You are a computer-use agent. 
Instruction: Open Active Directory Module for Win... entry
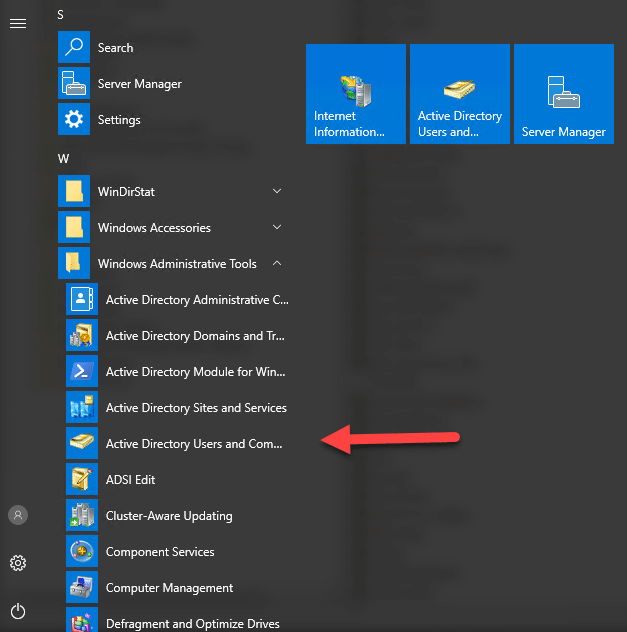195,372
